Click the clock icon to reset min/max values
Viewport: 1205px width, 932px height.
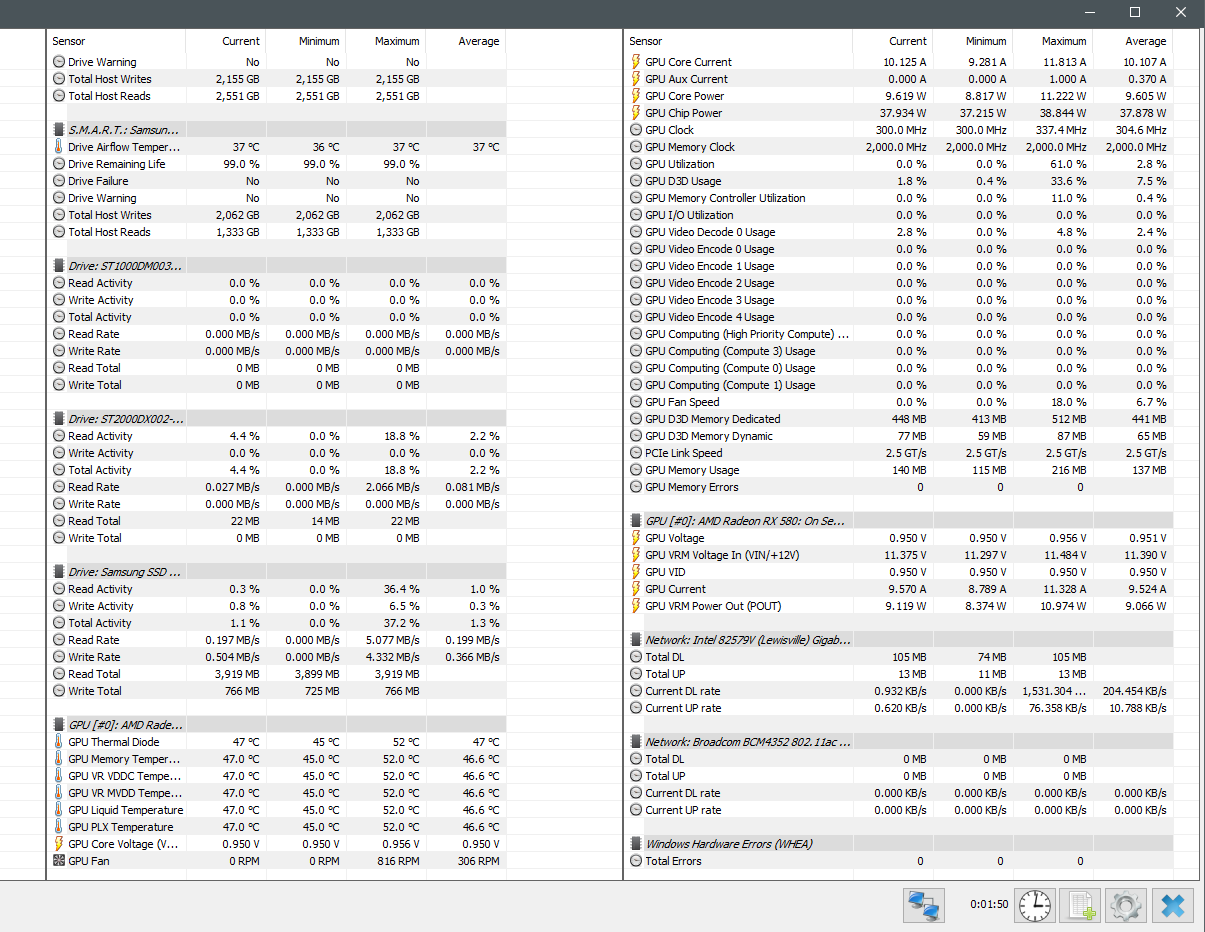tap(1035, 906)
